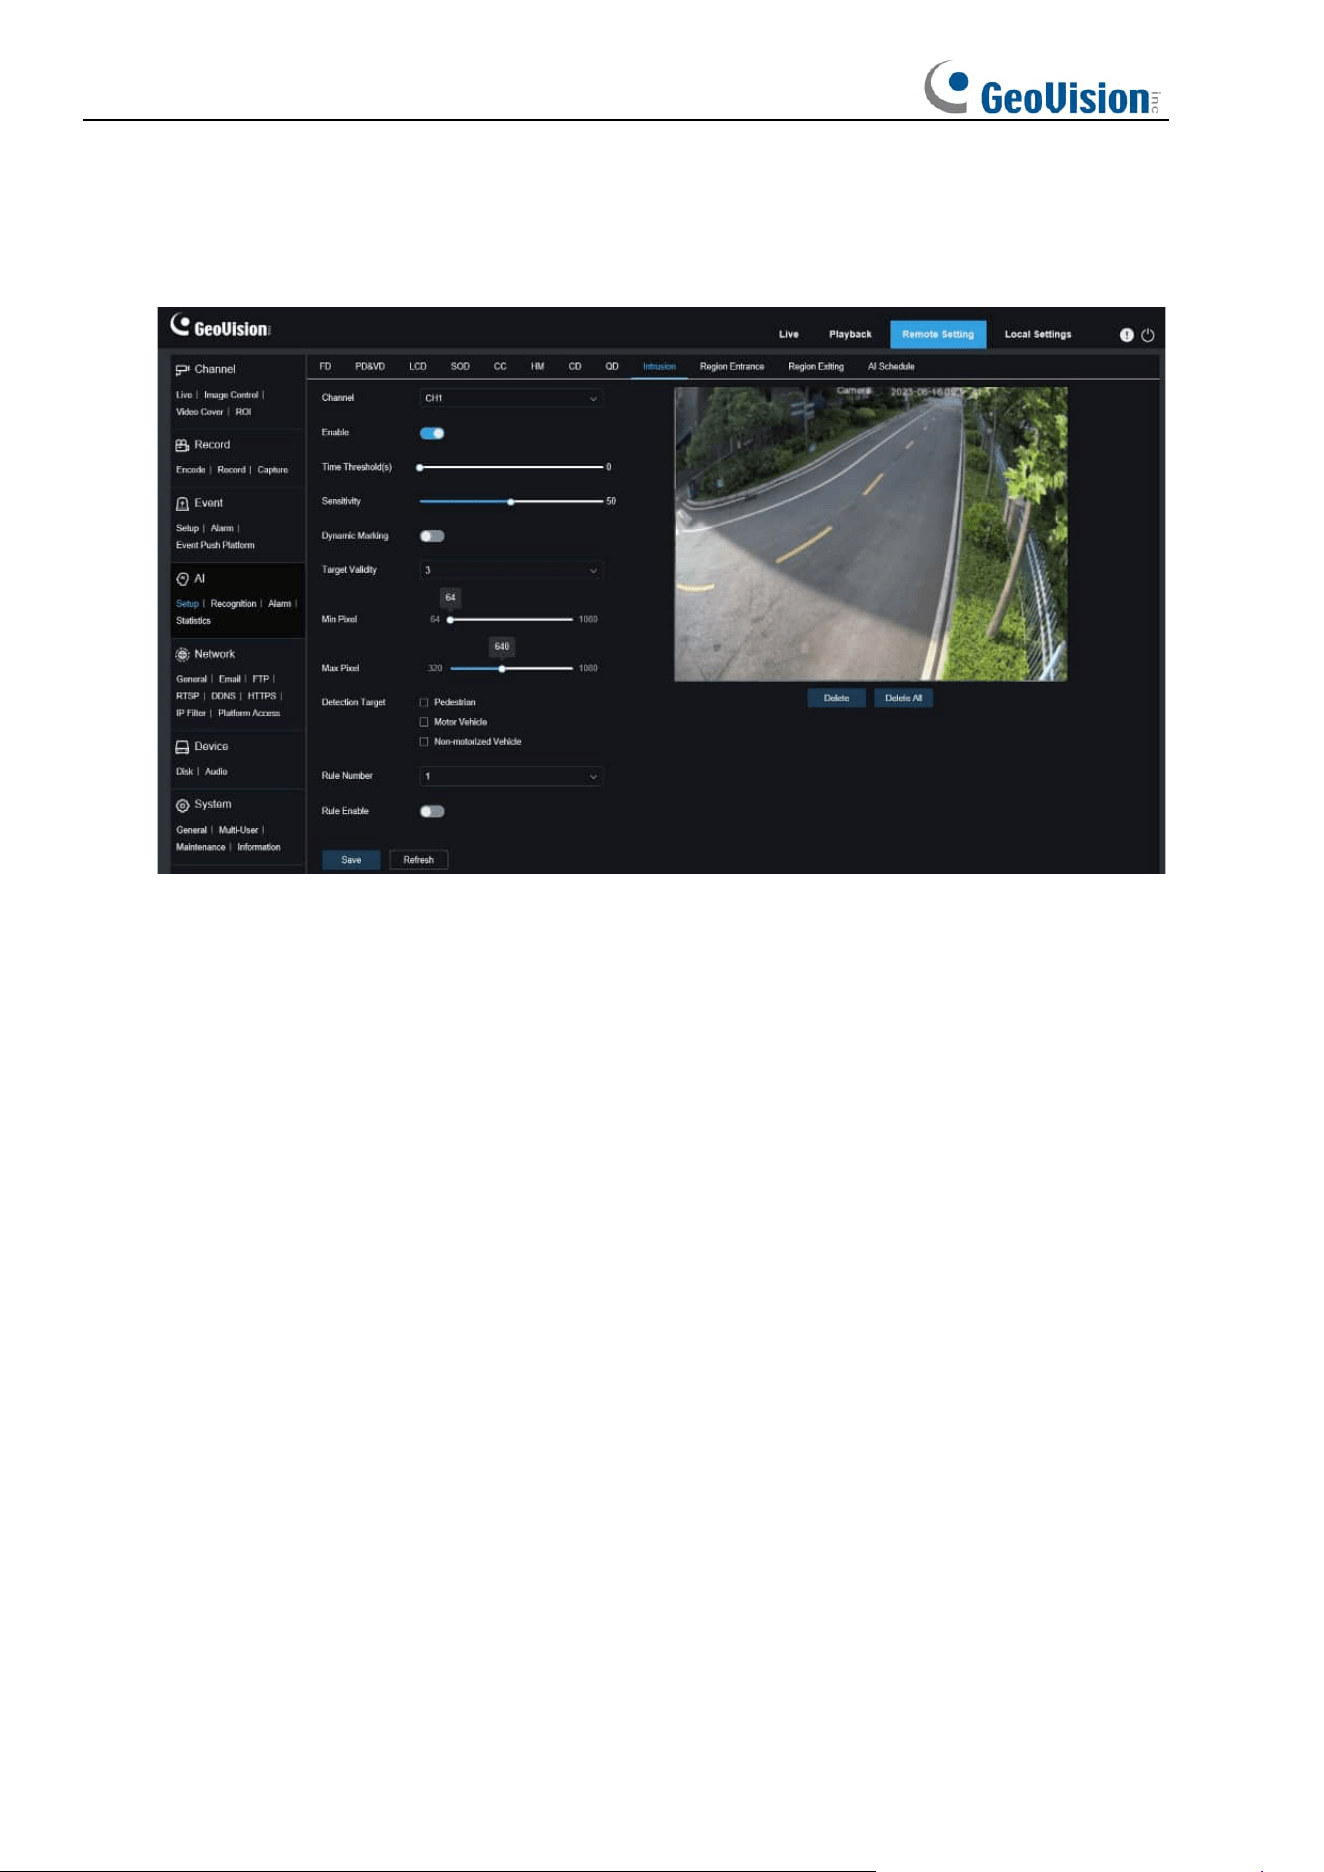Open Event Push Platform link
Screen dimensions: 1324x1872
click(215, 546)
